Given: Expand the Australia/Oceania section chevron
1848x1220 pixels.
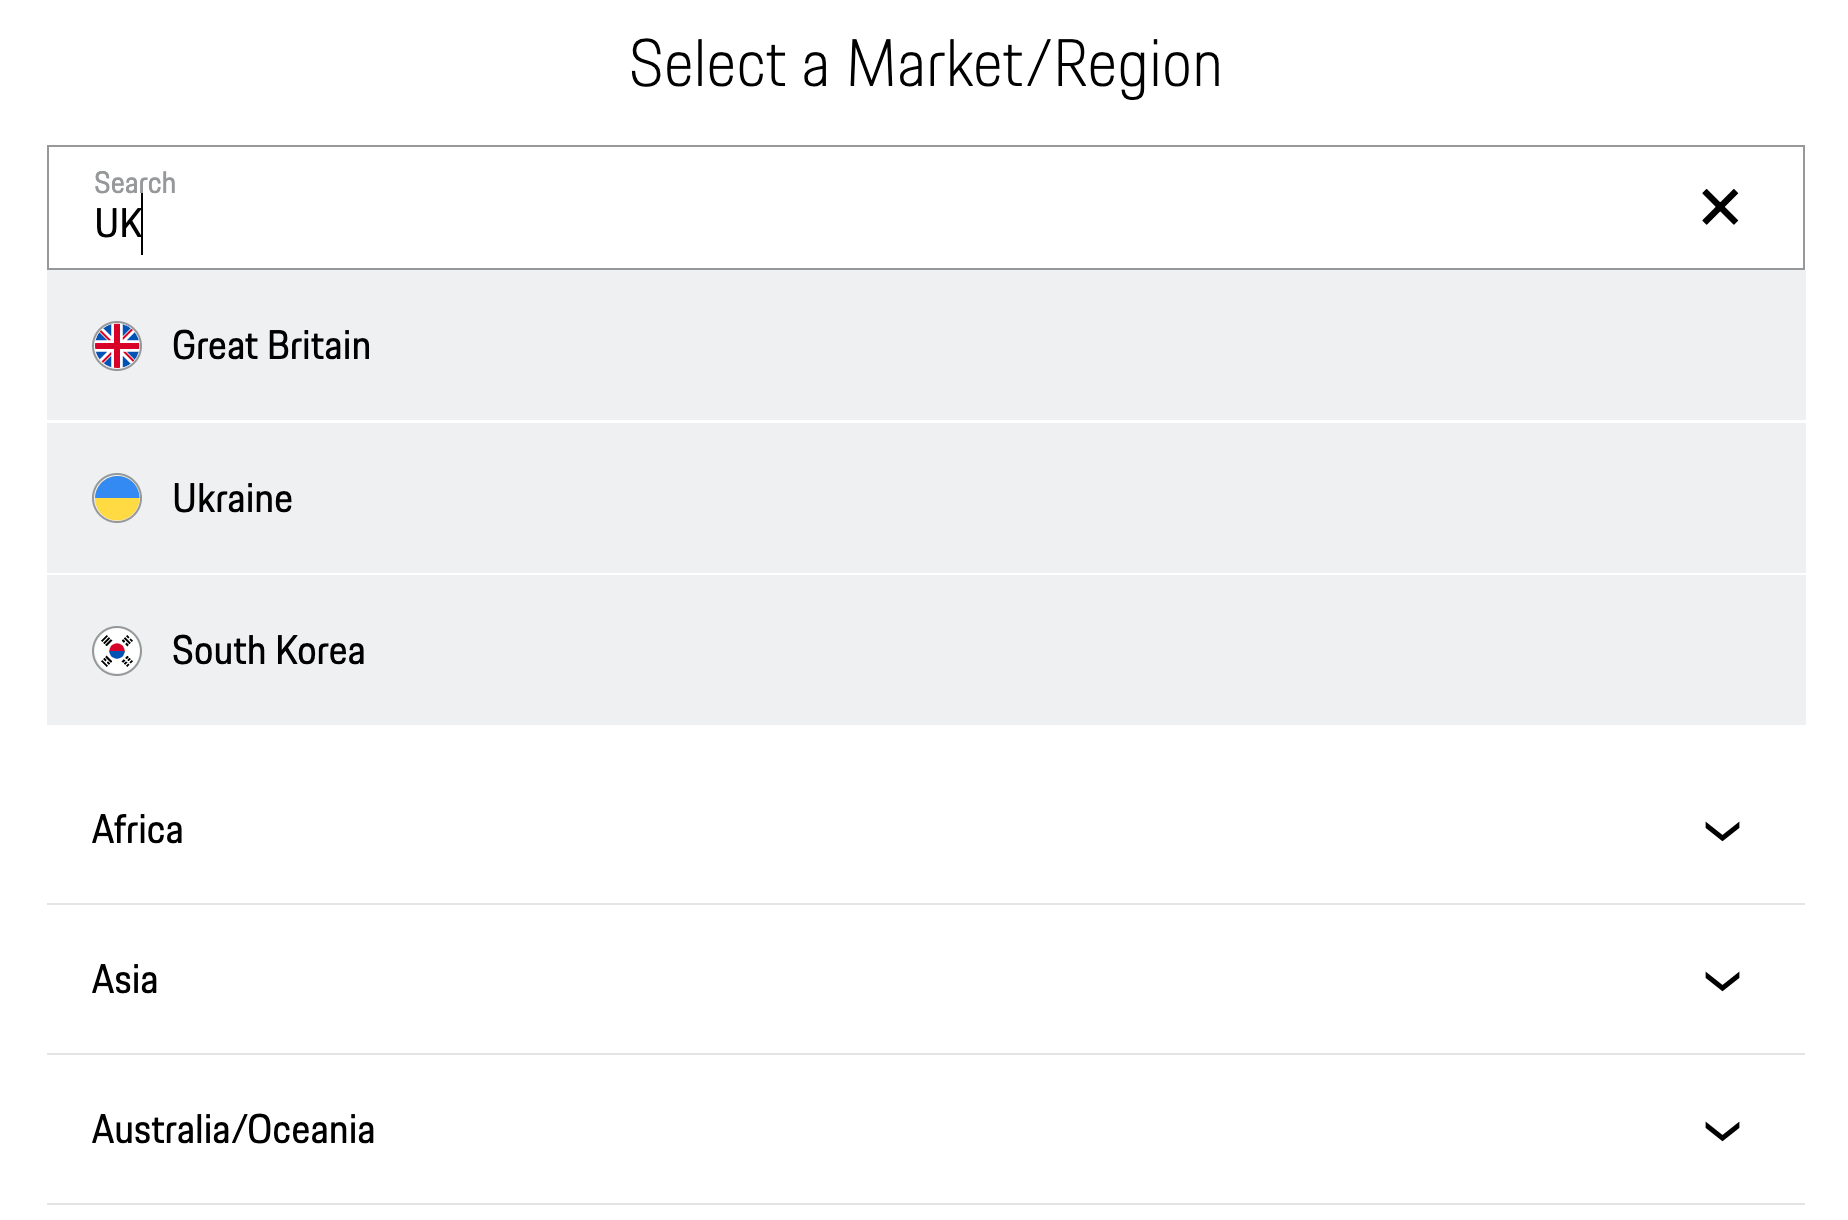Looking at the screenshot, I should 1722,1131.
